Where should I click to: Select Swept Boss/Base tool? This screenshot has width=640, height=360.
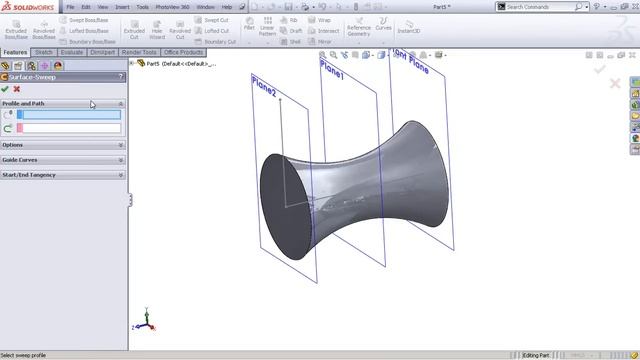click(x=84, y=20)
